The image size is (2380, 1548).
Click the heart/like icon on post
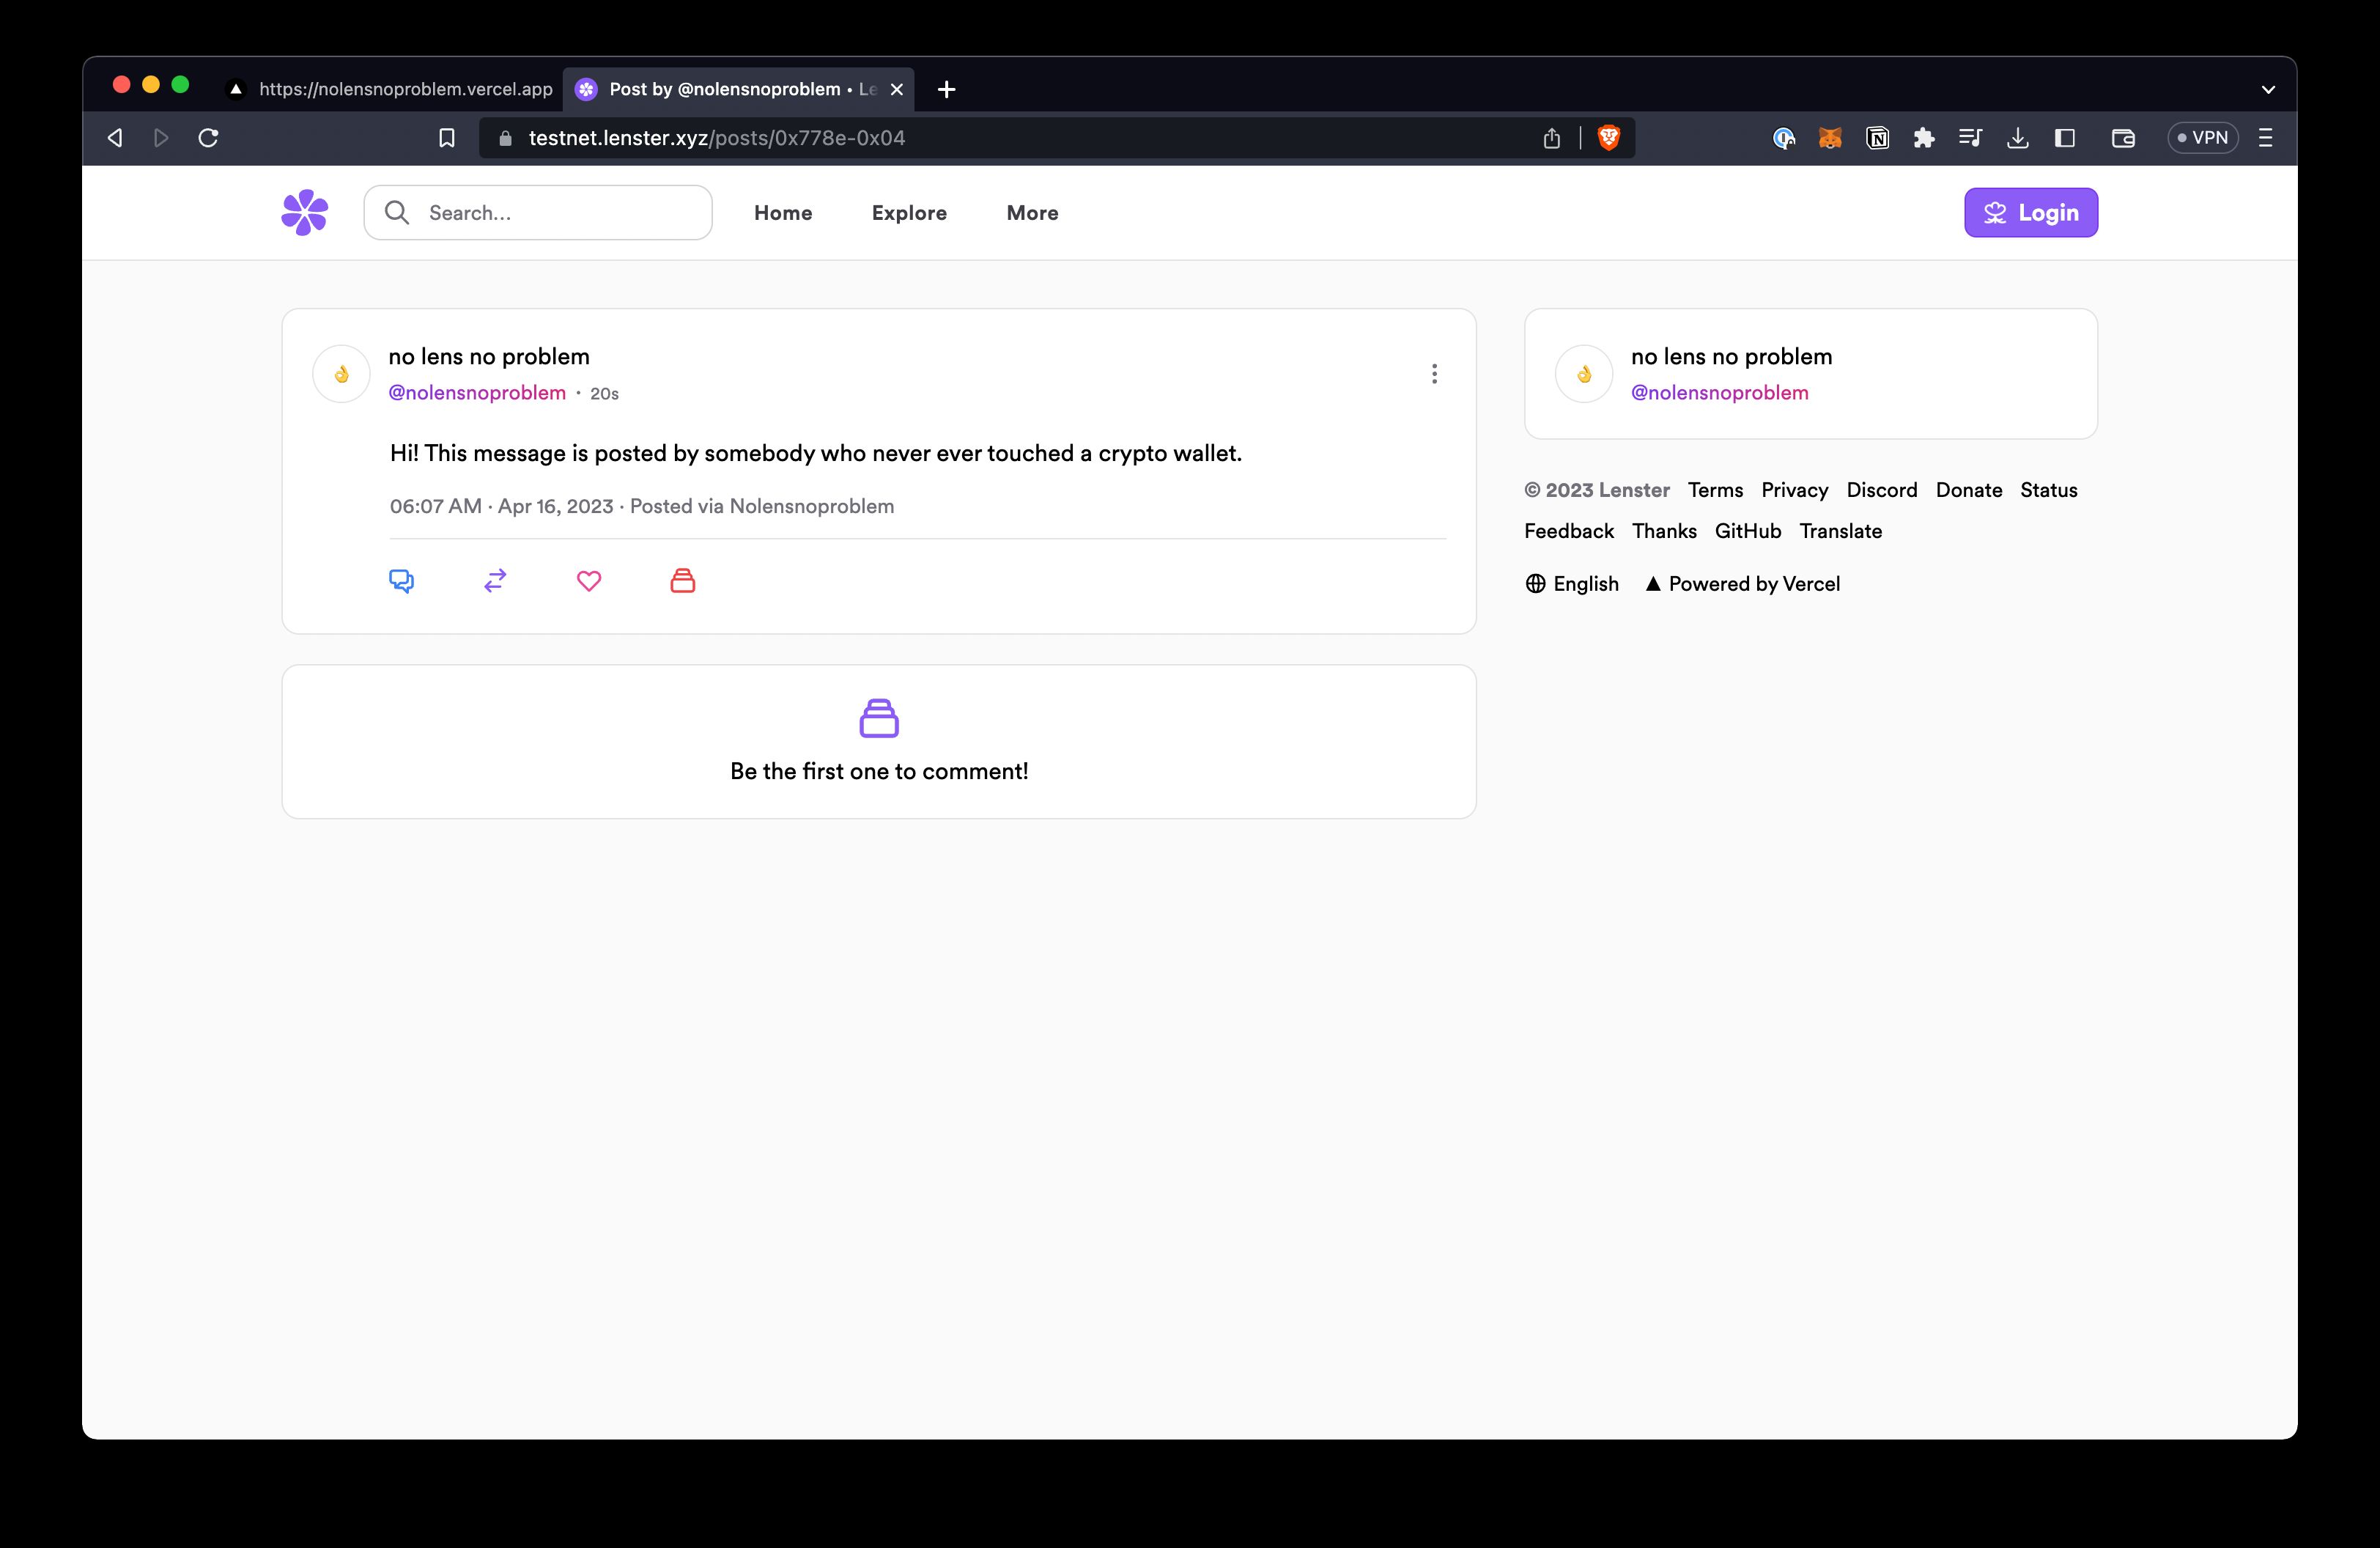point(590,580)
